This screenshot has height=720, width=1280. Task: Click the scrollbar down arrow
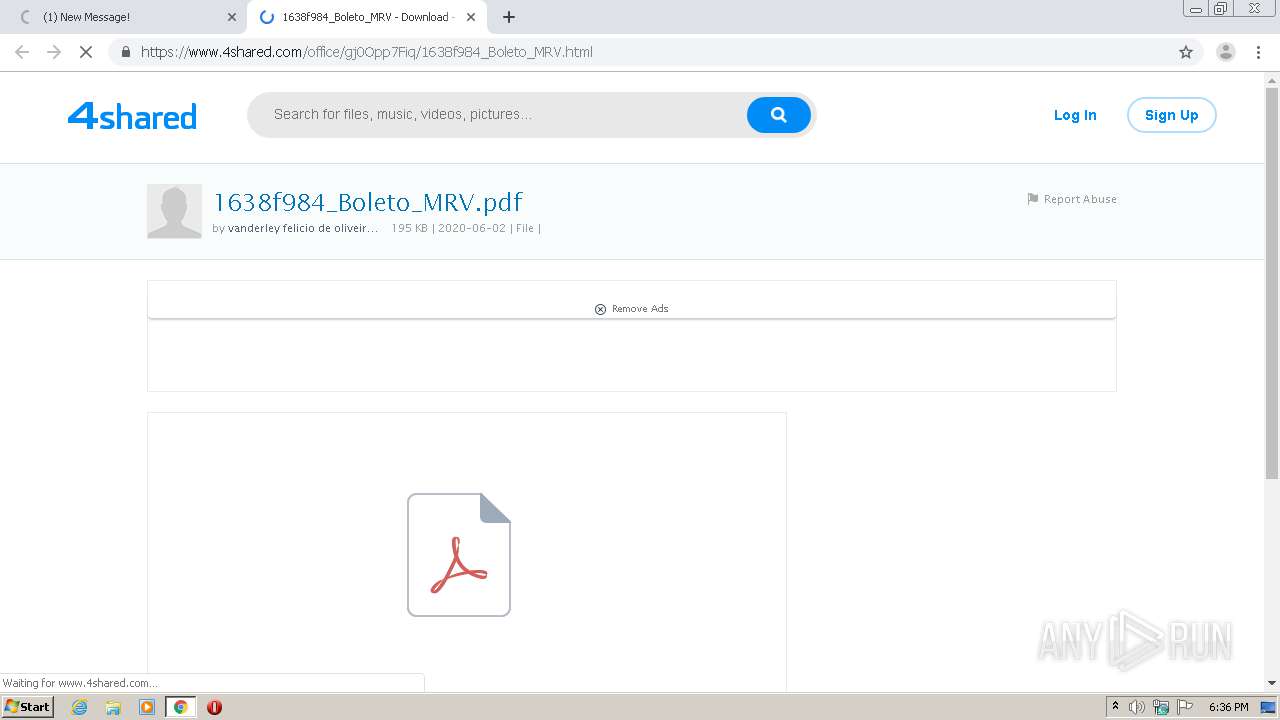point(1272,683)
